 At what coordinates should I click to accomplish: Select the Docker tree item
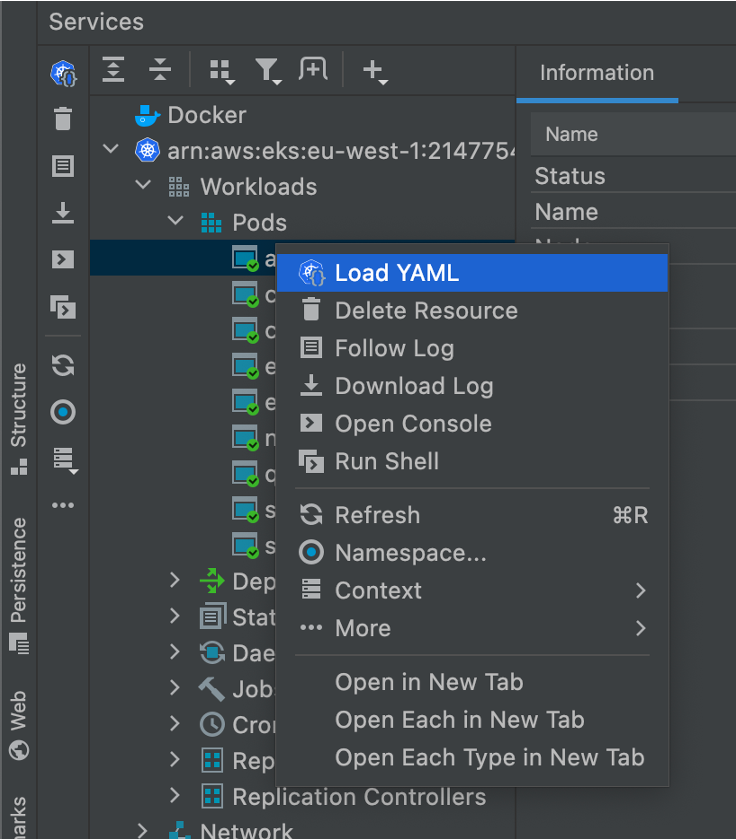(x=207, y=115)
